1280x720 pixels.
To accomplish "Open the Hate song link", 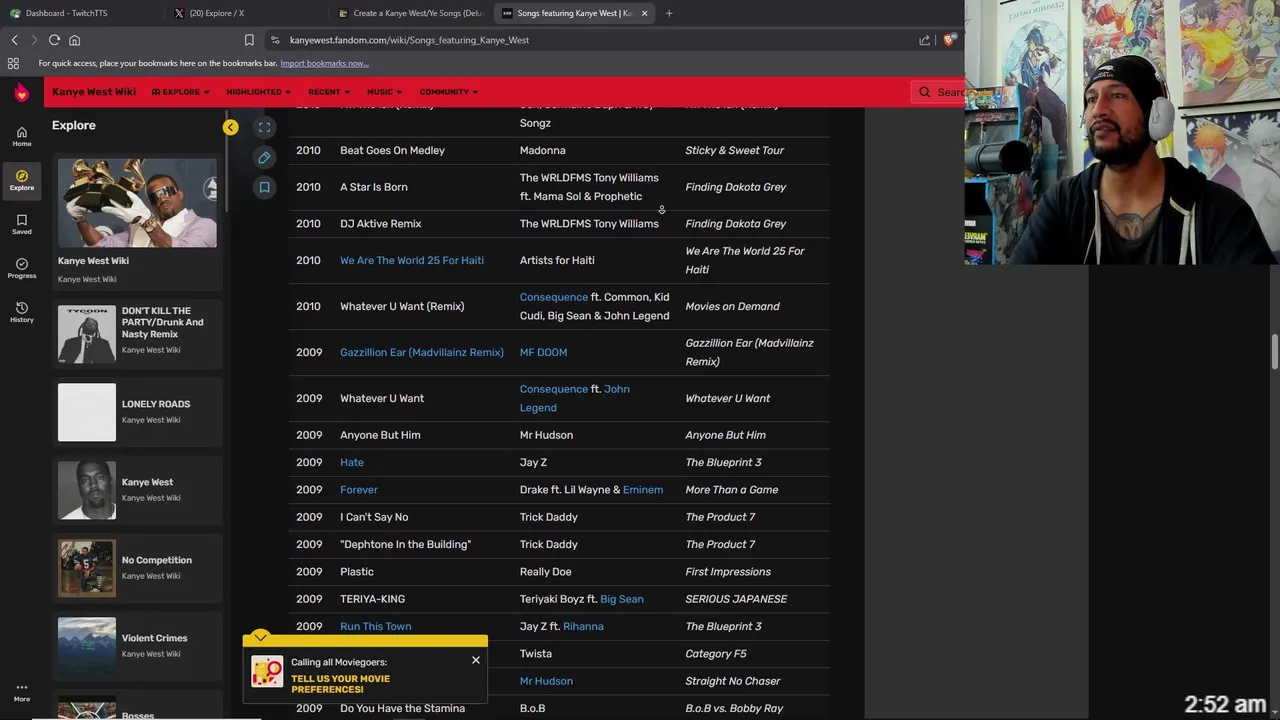I will pos(352,462).
